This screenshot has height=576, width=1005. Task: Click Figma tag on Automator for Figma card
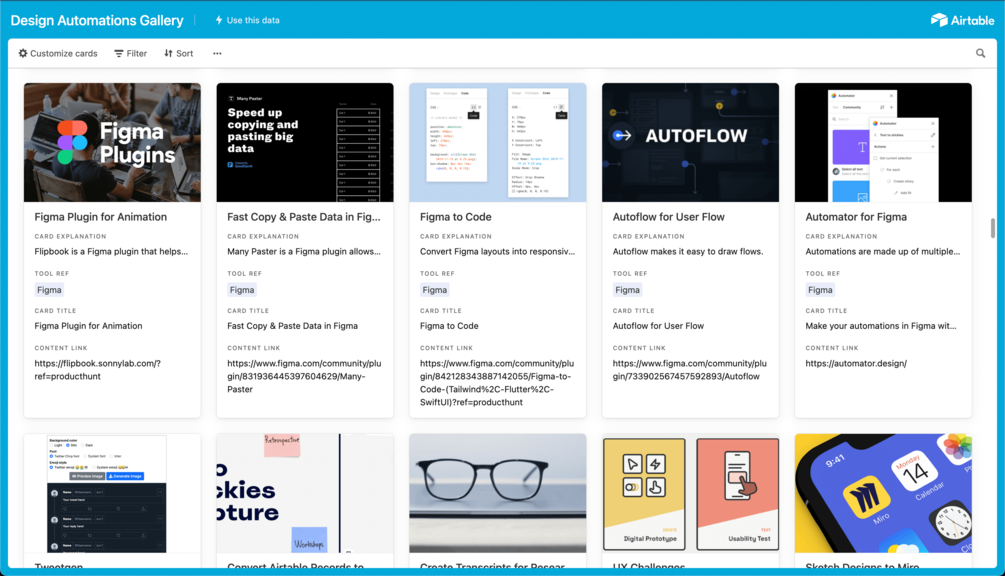pyautogui.click(x=820, y=290)
